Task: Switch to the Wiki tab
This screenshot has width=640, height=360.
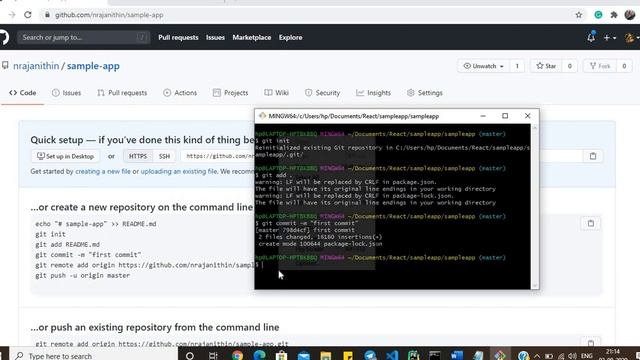Action: [x=276, y=93]
